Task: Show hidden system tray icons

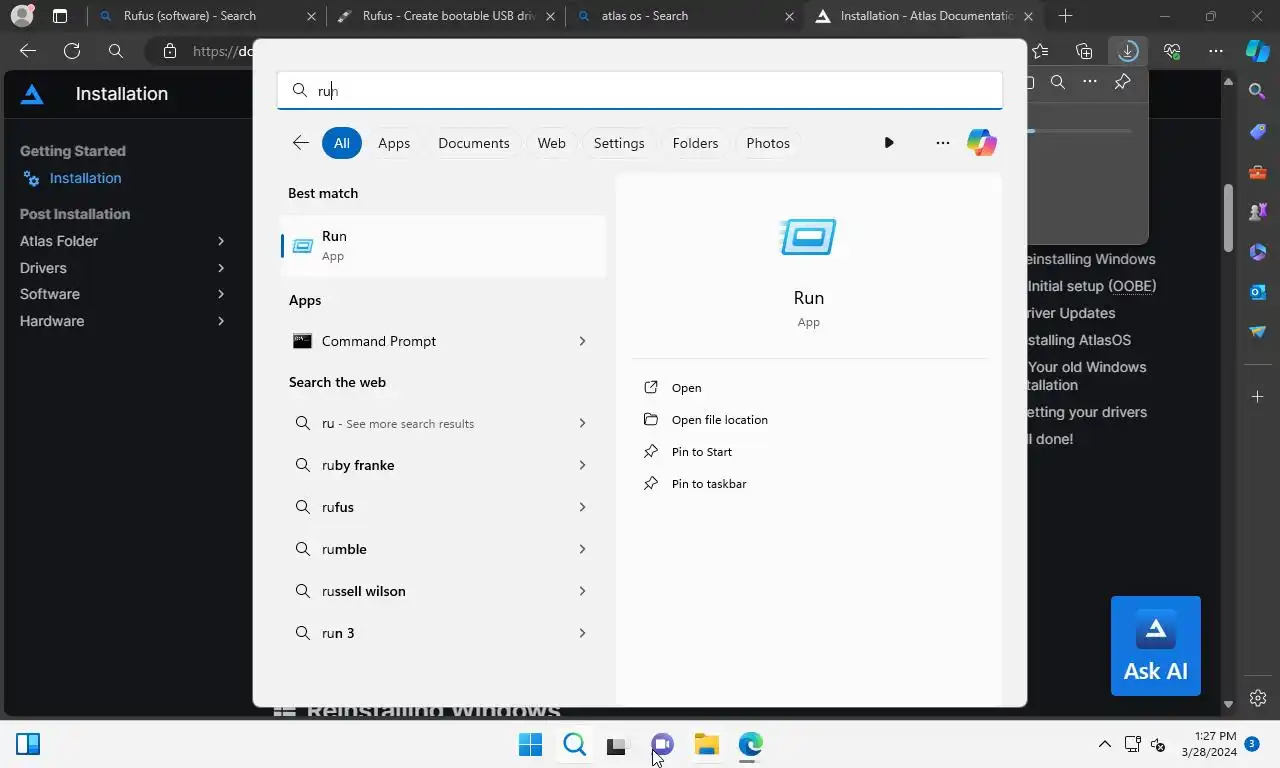Action: coord(1104,744)
